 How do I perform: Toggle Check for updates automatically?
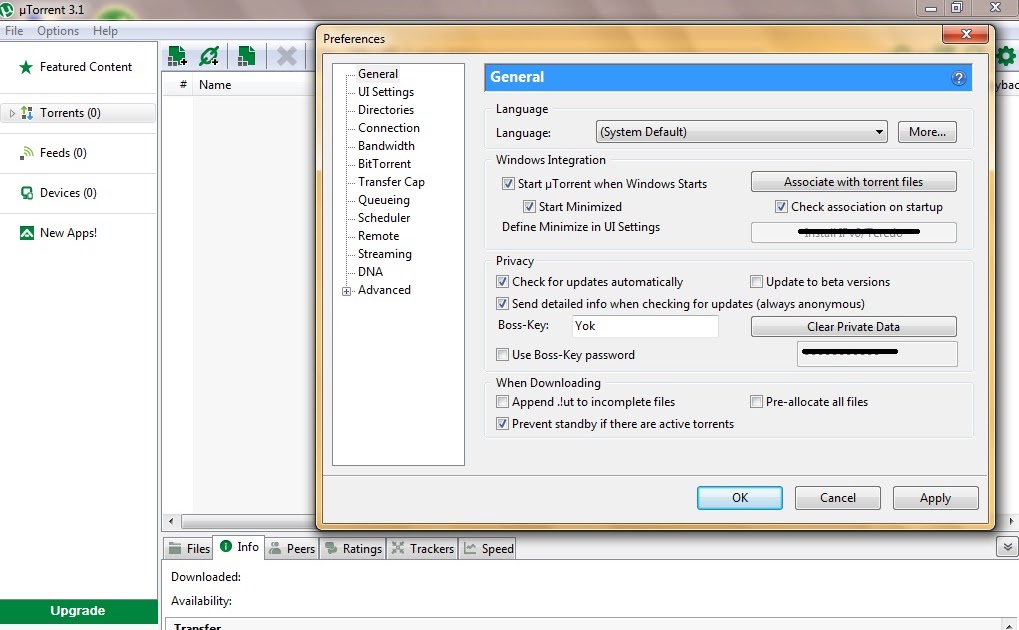pos(502,282)
